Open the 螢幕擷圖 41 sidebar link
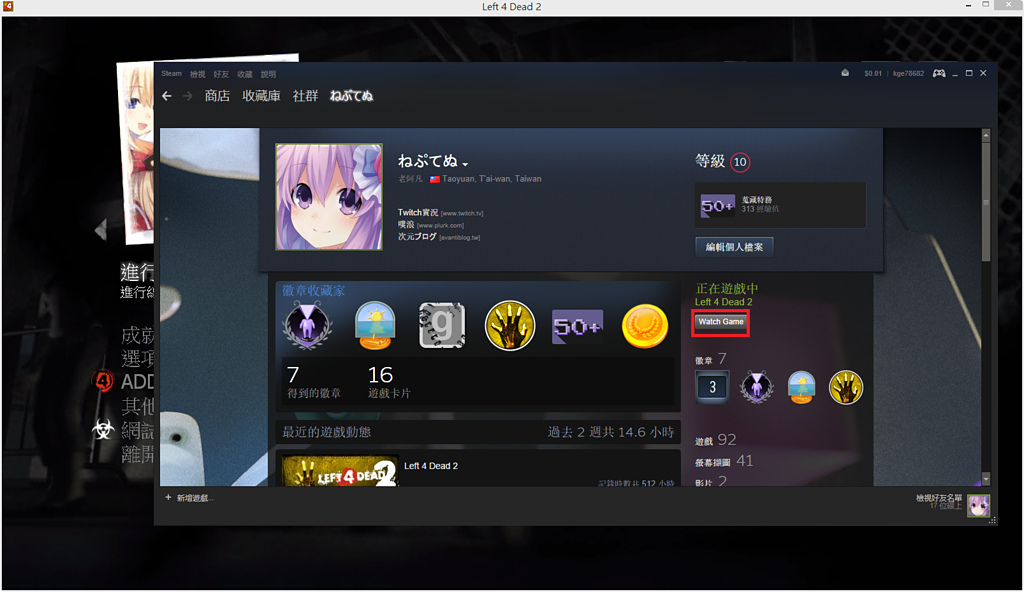 tap(724, 461)
